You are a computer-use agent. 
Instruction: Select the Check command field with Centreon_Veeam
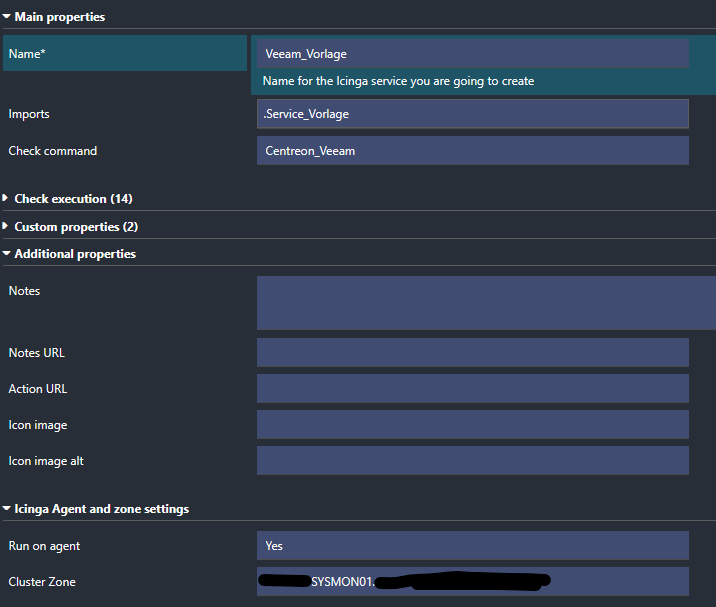(472, 151)
